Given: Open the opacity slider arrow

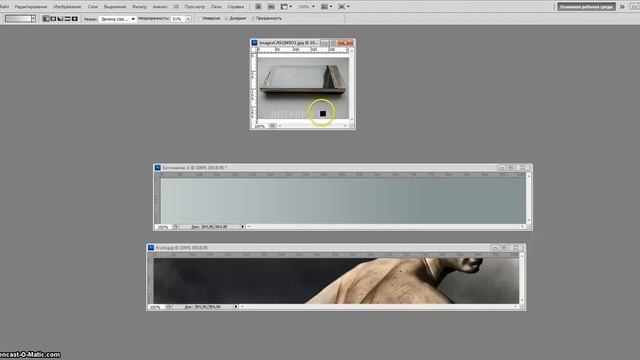Looking at the screenshot, I should click(x=188, y=19).
